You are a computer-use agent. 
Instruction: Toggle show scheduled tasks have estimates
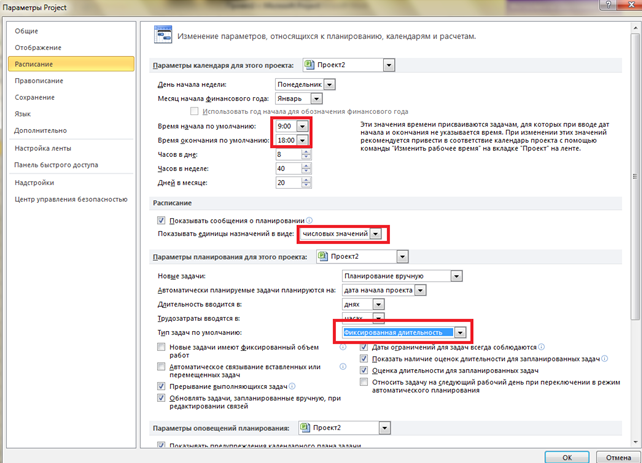(x=364, y=359)
